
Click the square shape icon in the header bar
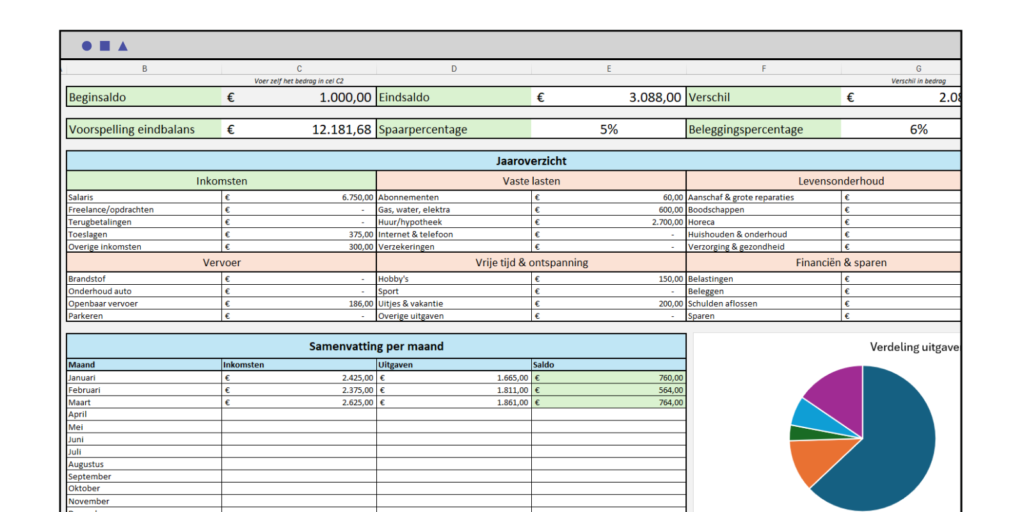pos(104,46)
